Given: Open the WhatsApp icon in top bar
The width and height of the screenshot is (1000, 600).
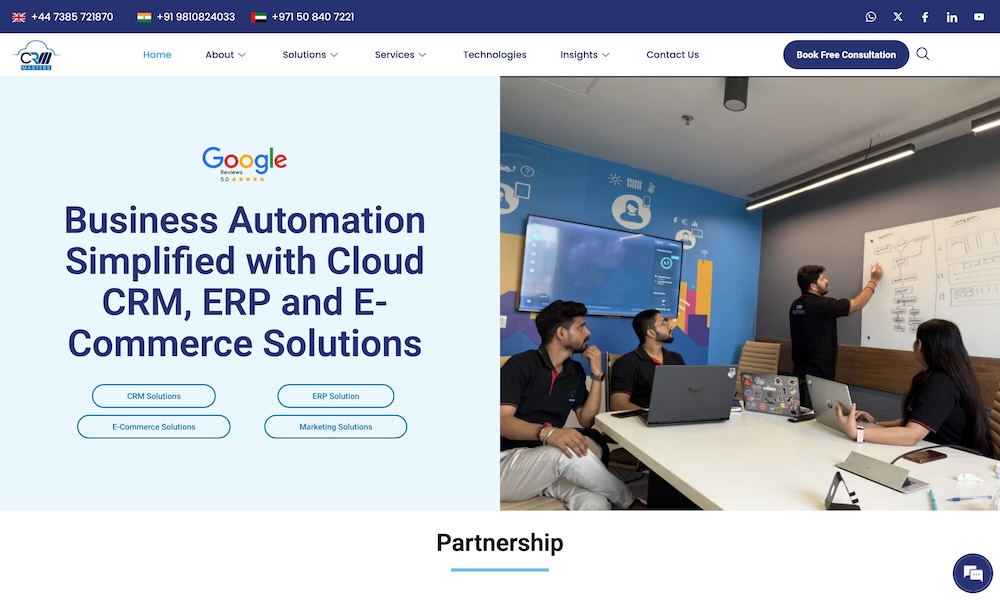Looking at the screenshot, I should pos(871,17).
